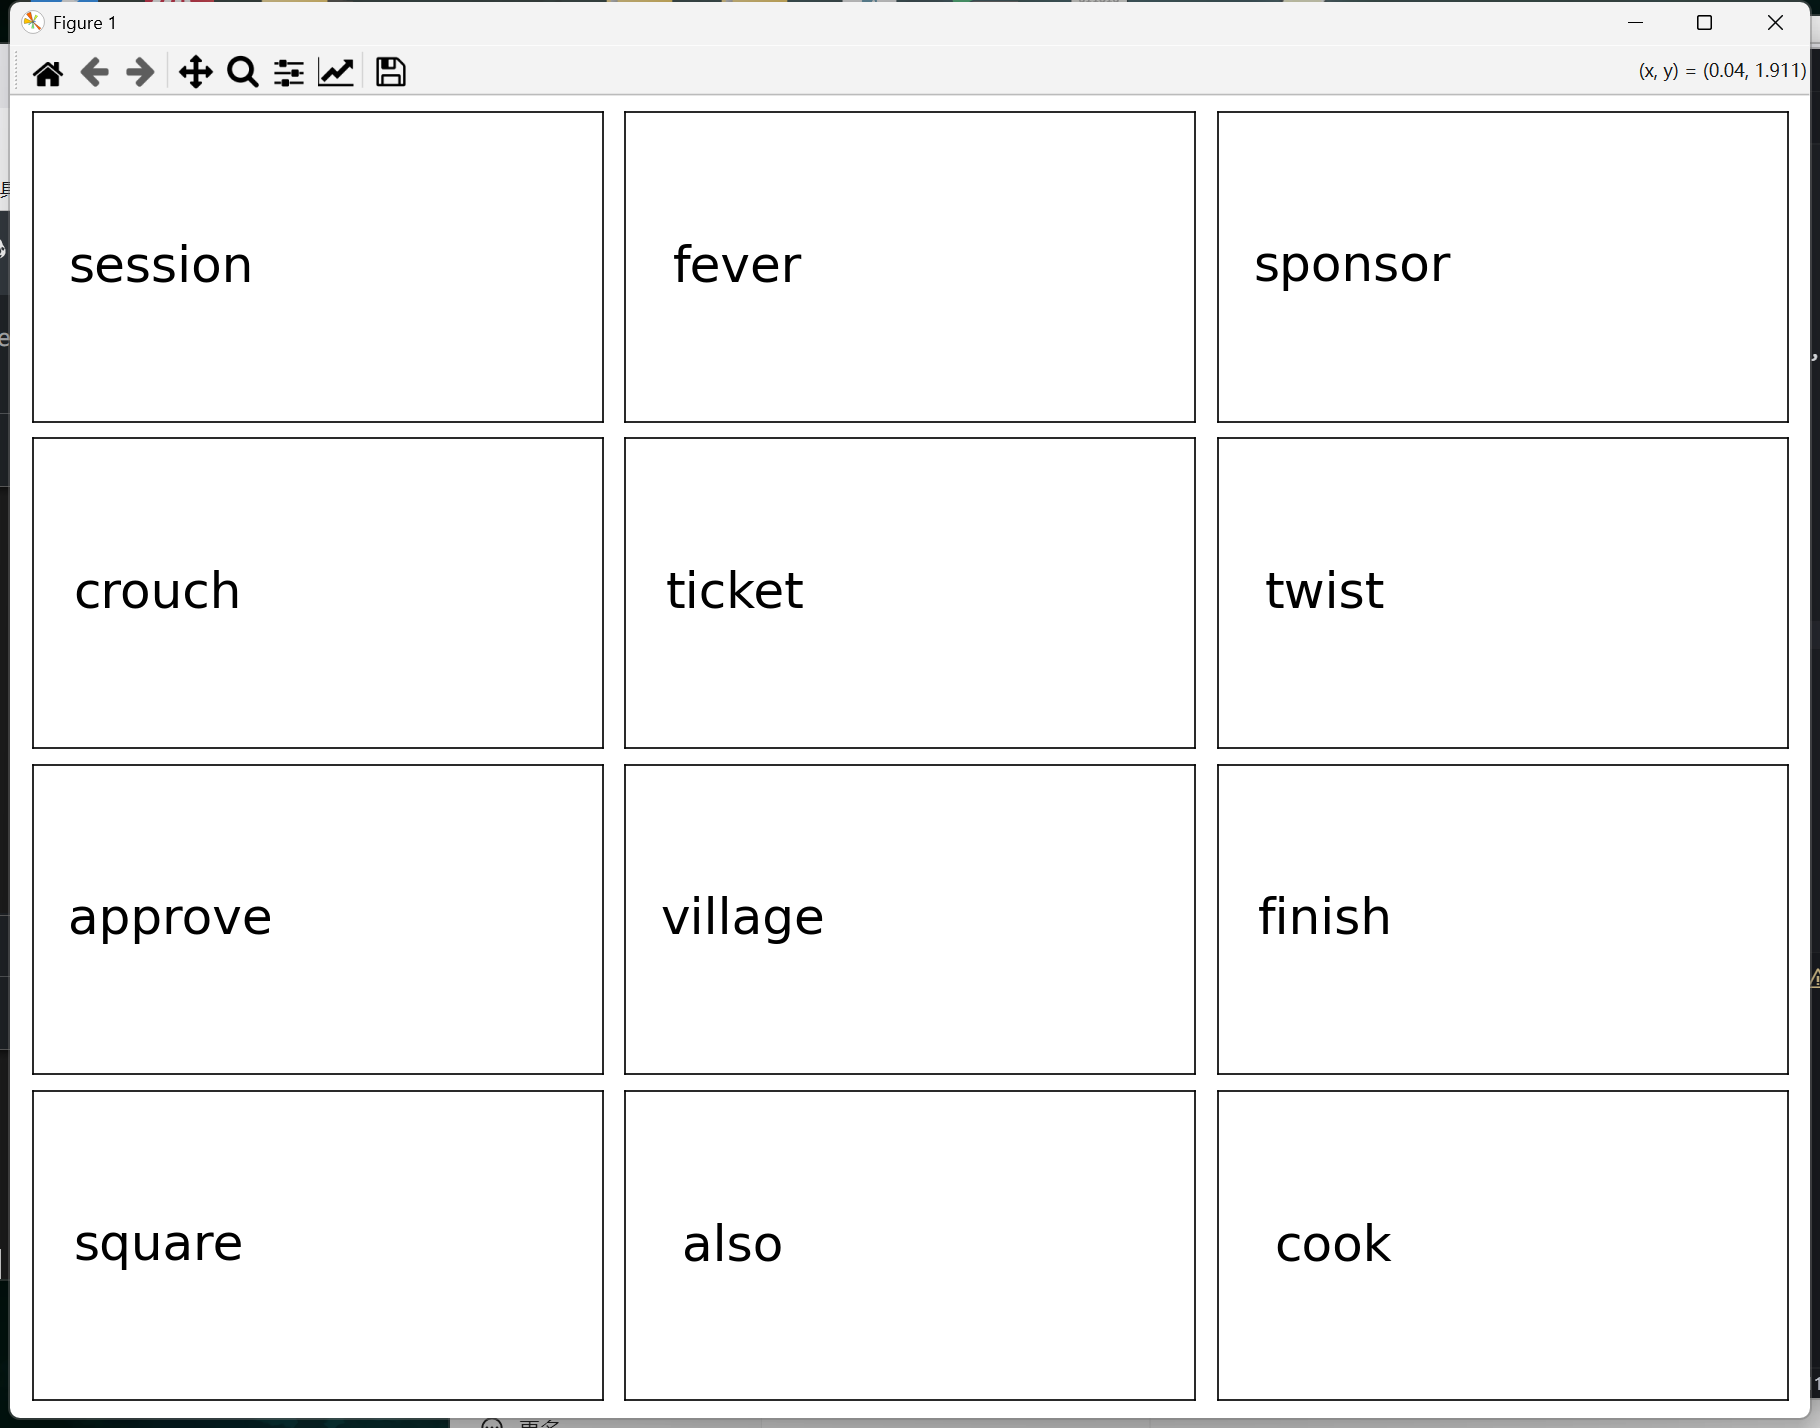The width and height of the screenshot is (1820, 1428).
Task: Go forward to next view arrow
Action: coord(140,72)
